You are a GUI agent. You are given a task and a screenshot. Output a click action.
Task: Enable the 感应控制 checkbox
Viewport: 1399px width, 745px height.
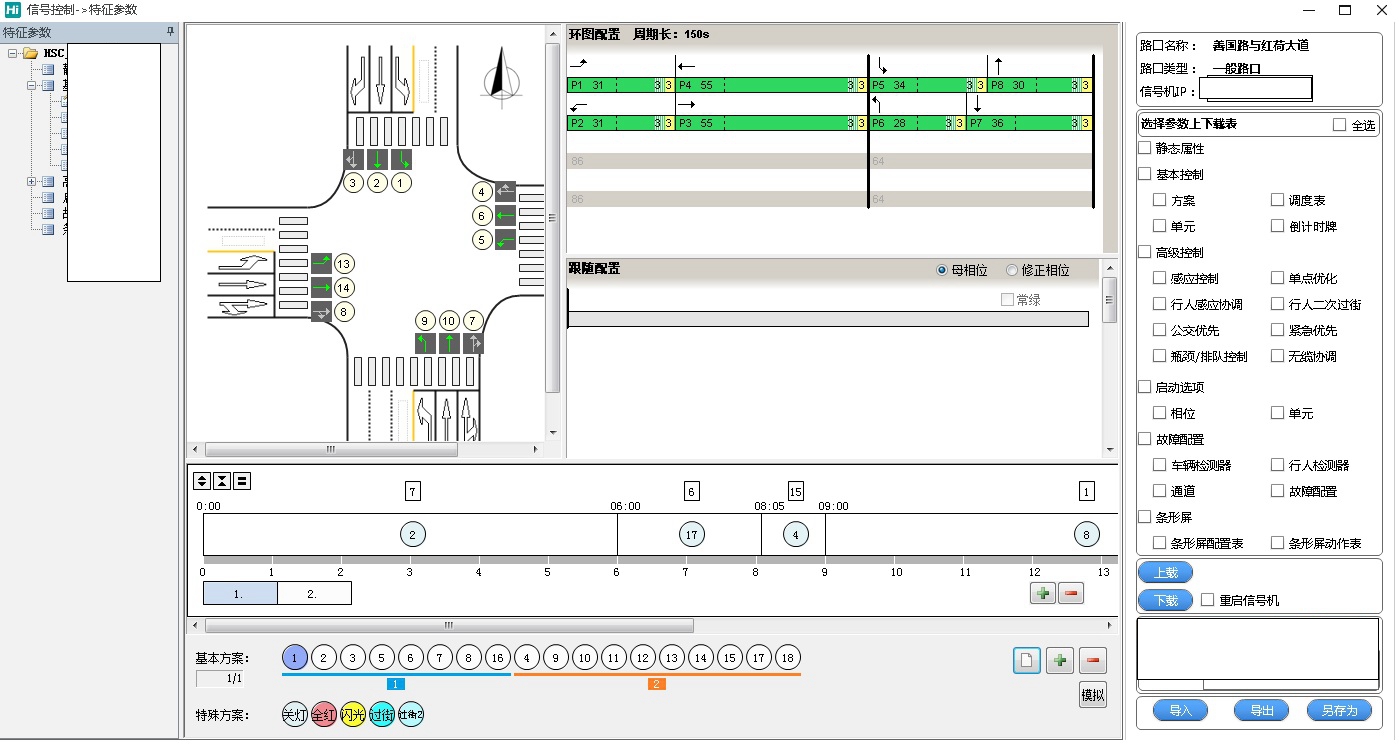pos(1159,278)
